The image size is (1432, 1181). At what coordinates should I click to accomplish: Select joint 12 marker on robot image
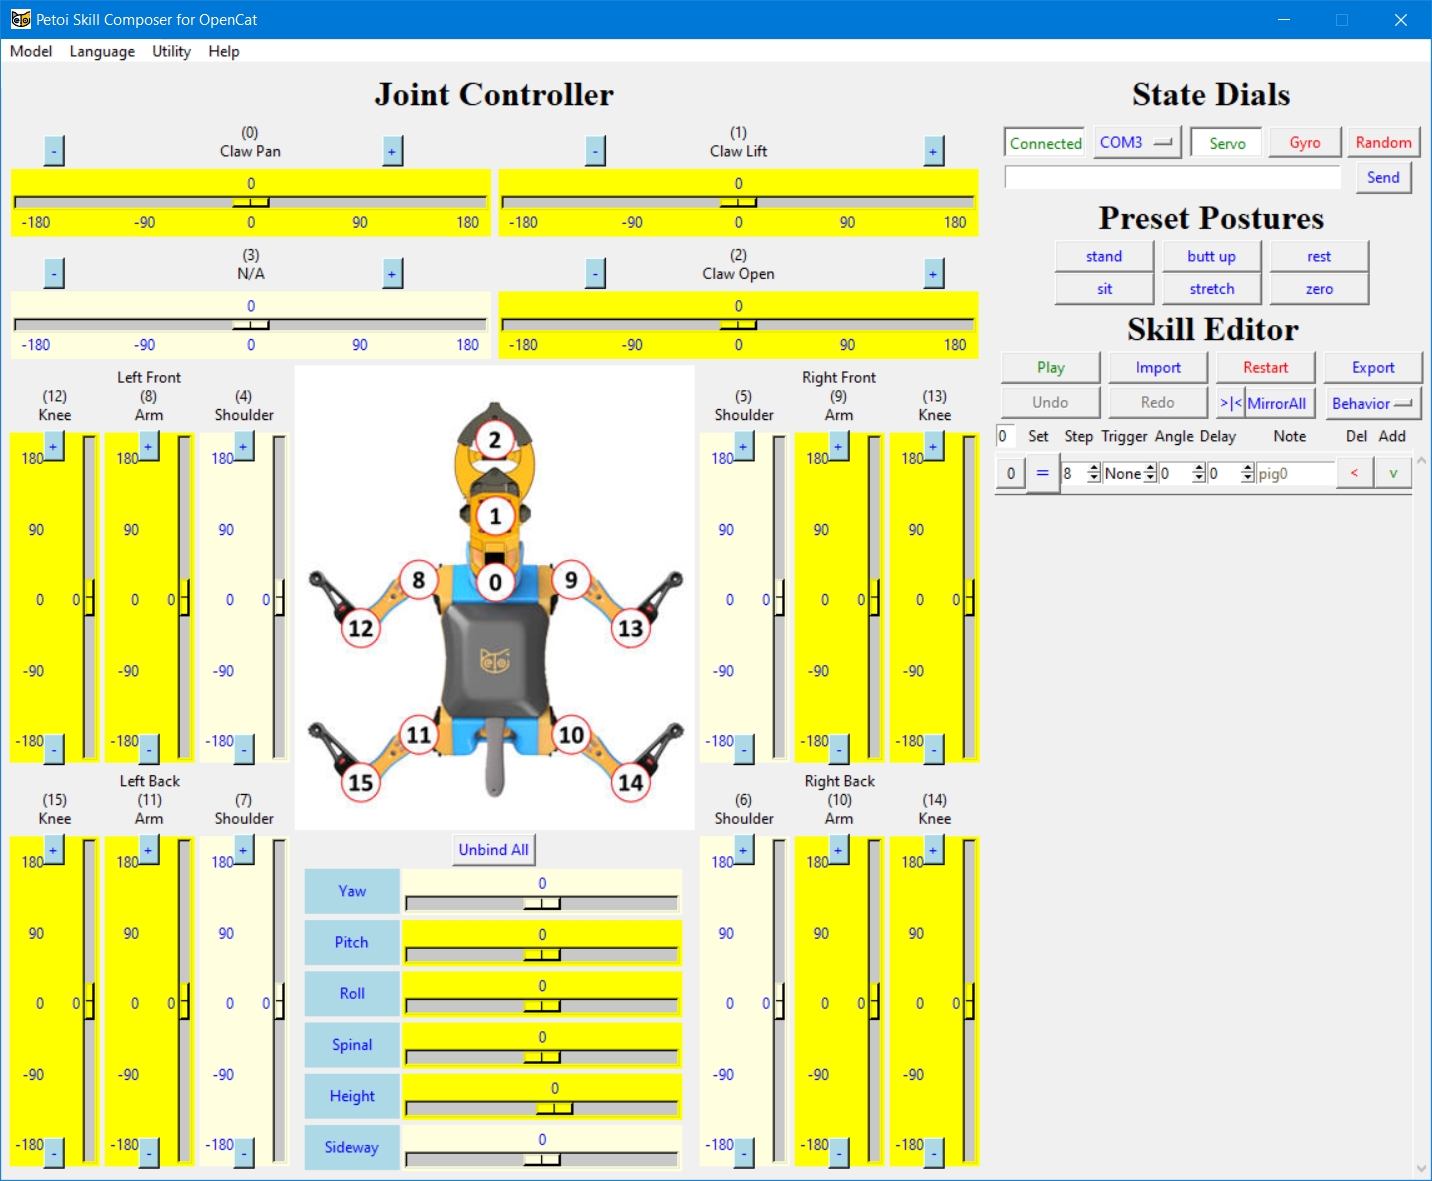(x=360, y=628)
